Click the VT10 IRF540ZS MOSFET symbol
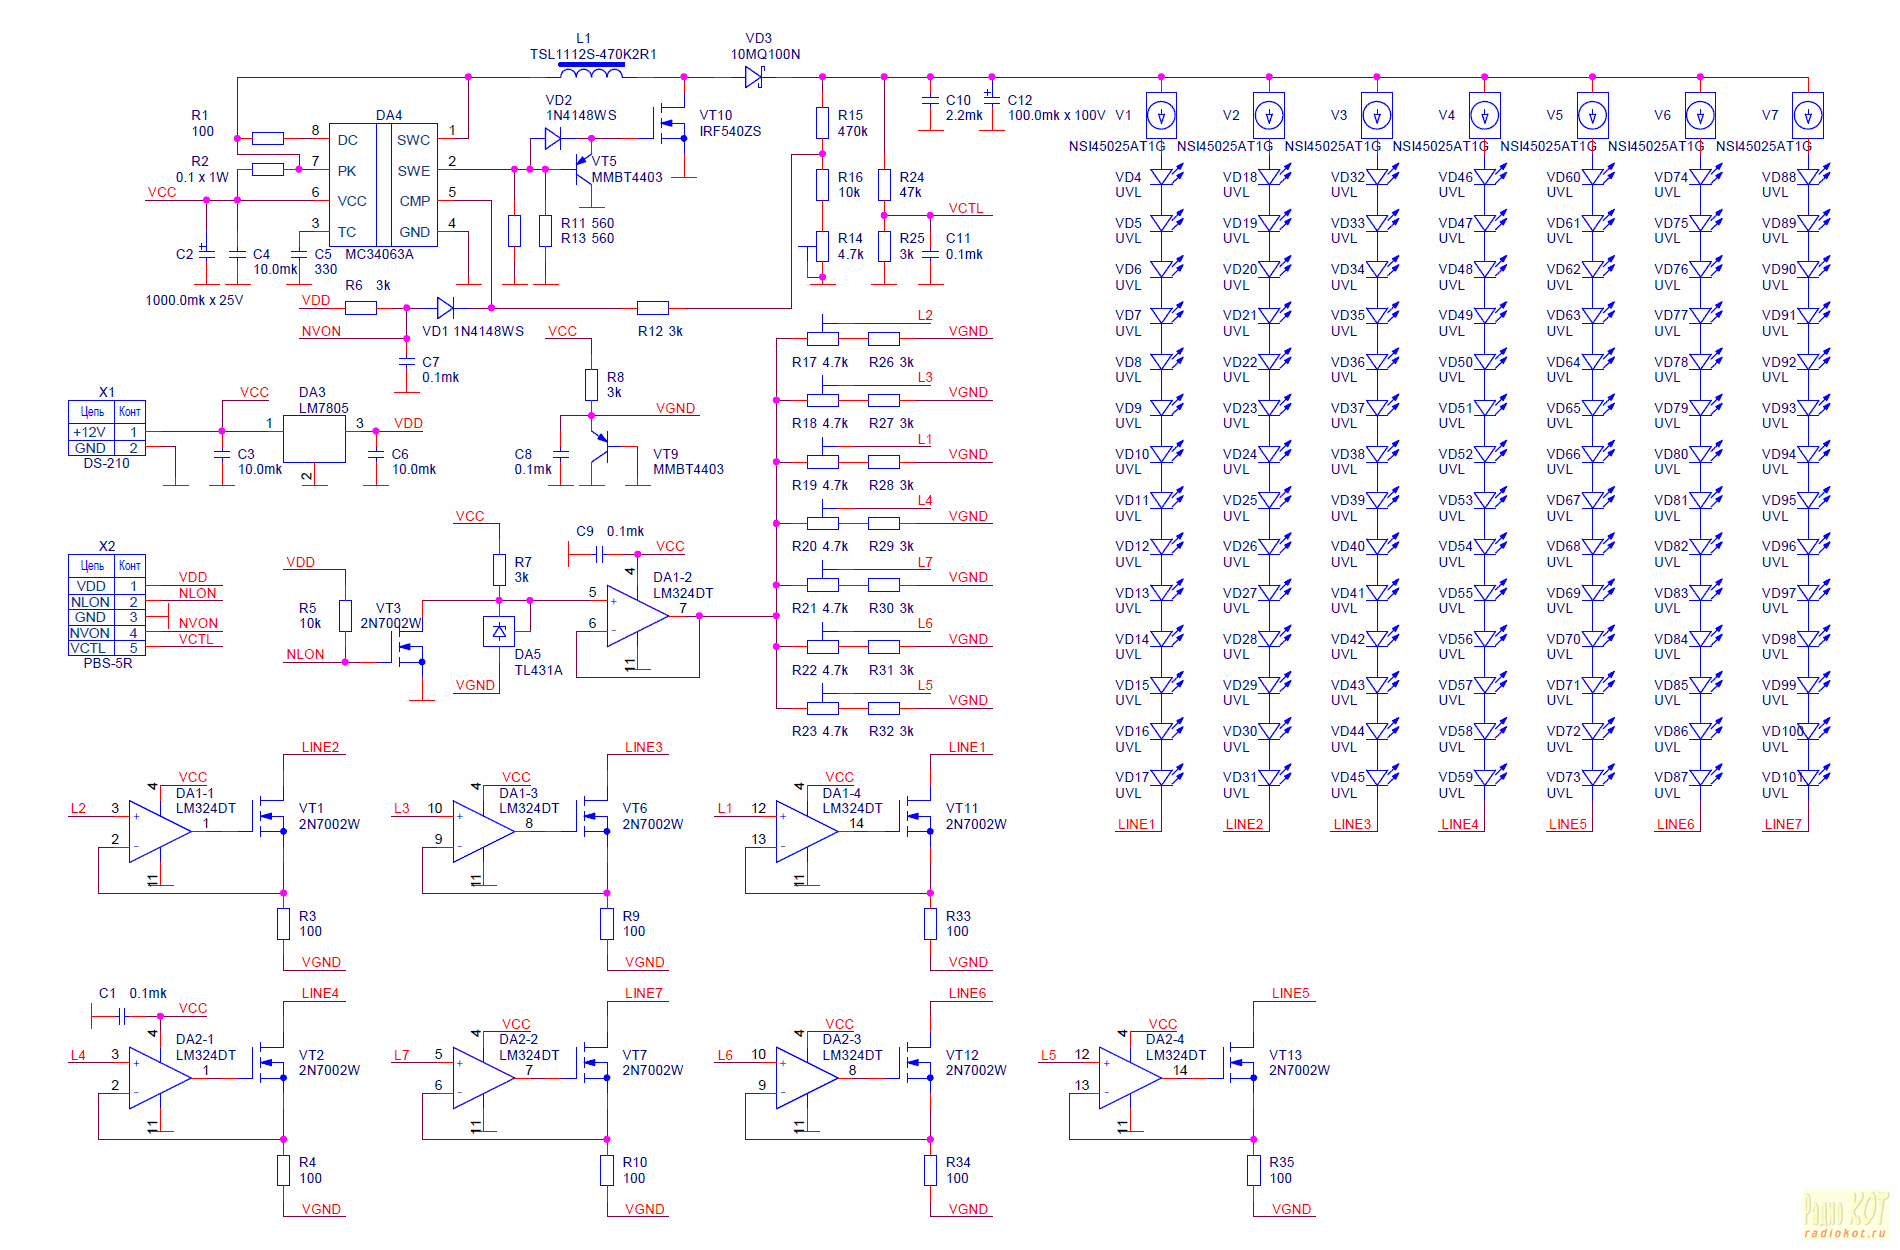Image resolution: width=1900 pixels, height=1250 pixels. [671, 124]
